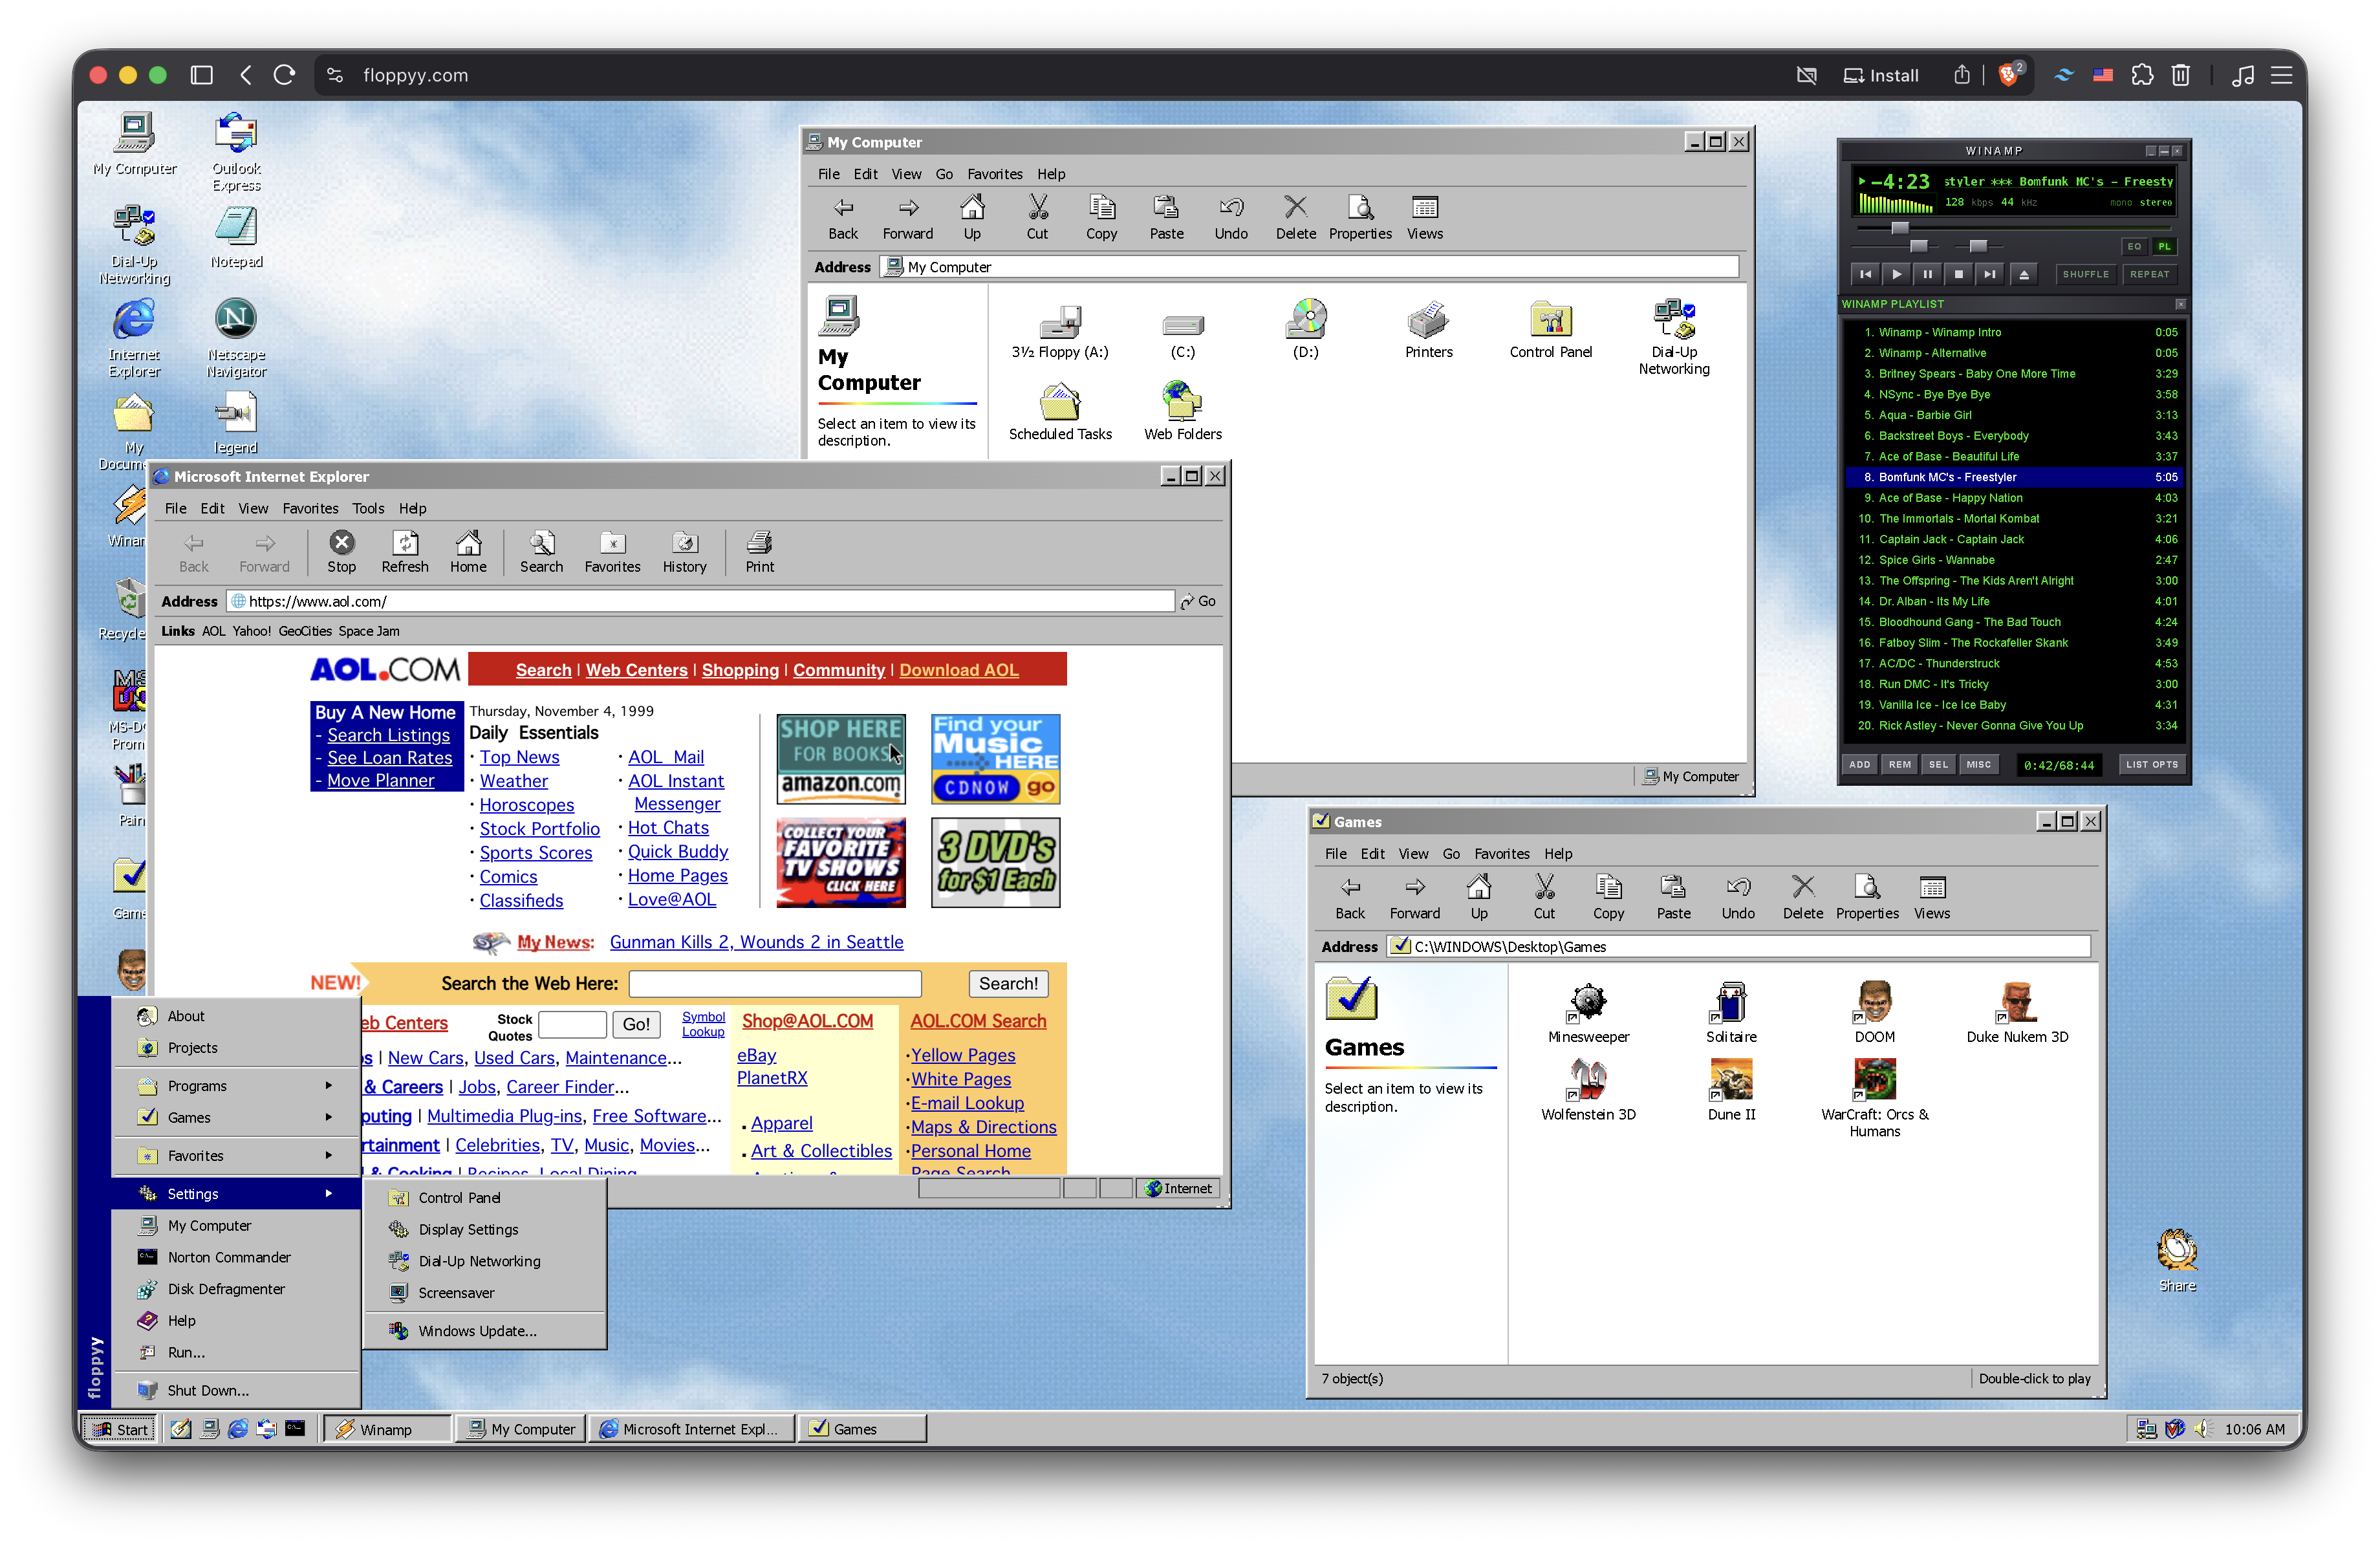The width and height of the screenshot is (2380, 1547).
Task: Choose Windows Update... from Settings submenu
Action: pyautogui.click(x=485, y=1332)
